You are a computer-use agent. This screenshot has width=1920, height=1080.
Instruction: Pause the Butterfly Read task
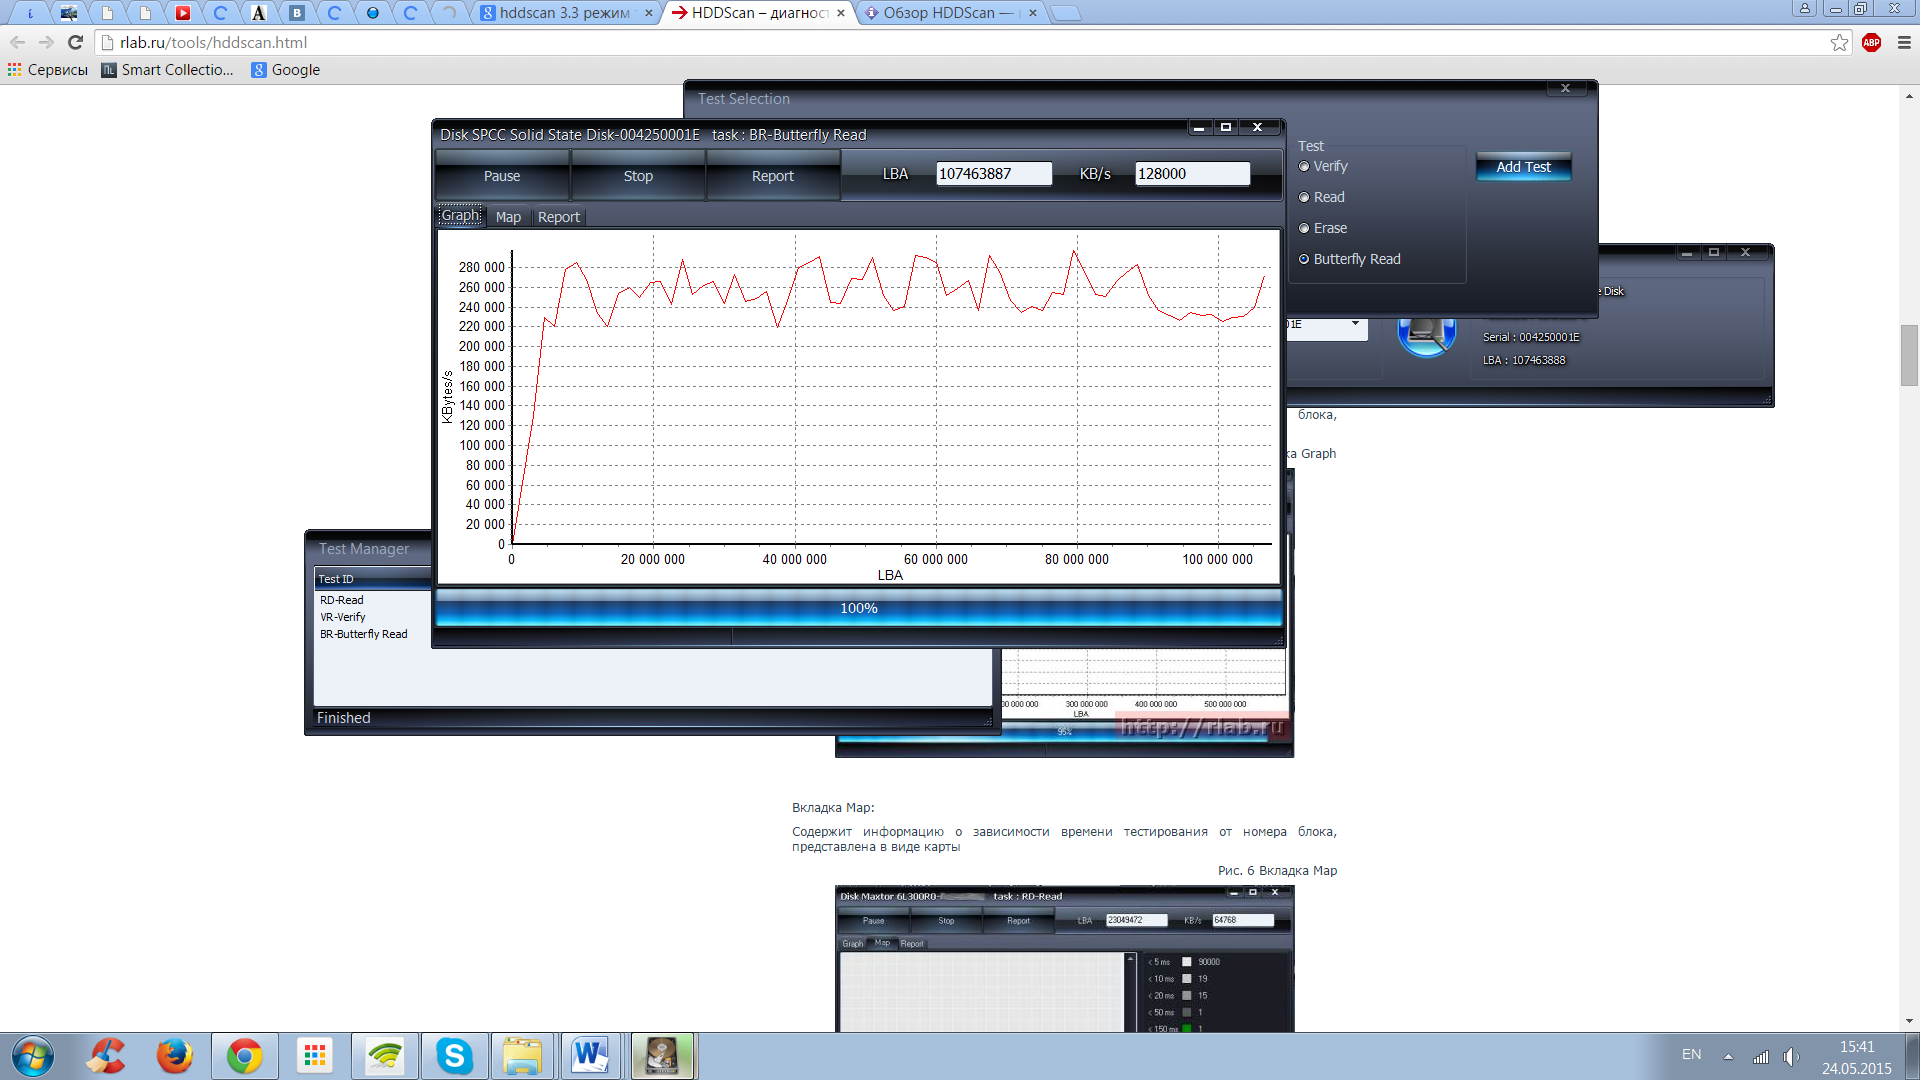coord(502,176)
